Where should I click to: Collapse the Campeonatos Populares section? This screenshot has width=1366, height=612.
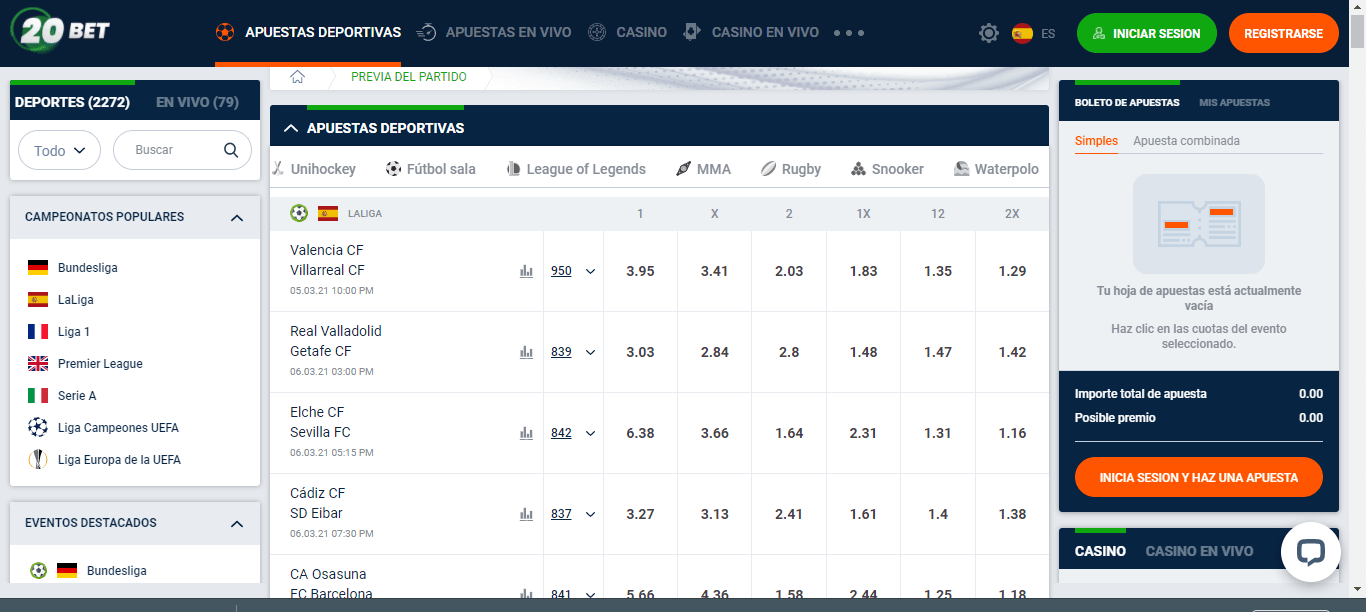tap(237, 217)
